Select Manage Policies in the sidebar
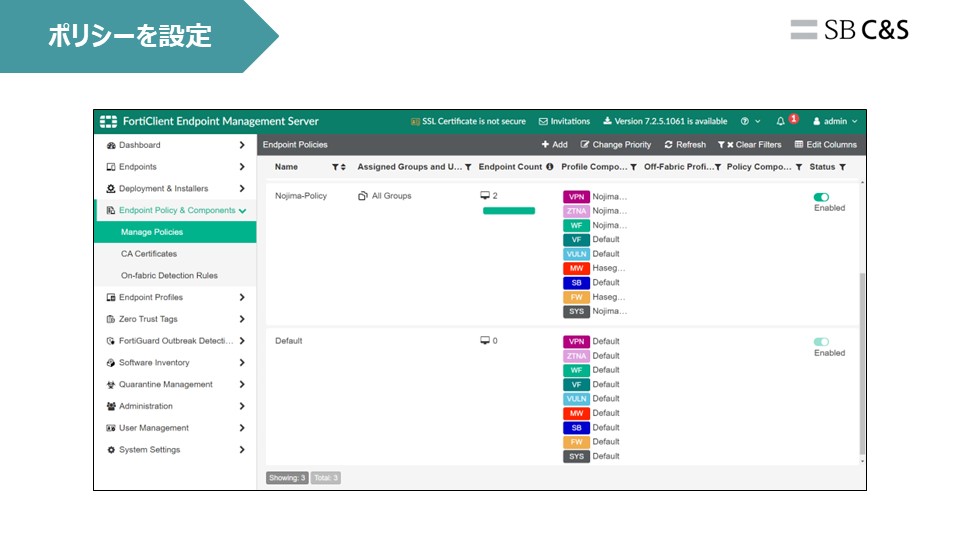This screenshot has width=960, height=540. pos(176,232)
